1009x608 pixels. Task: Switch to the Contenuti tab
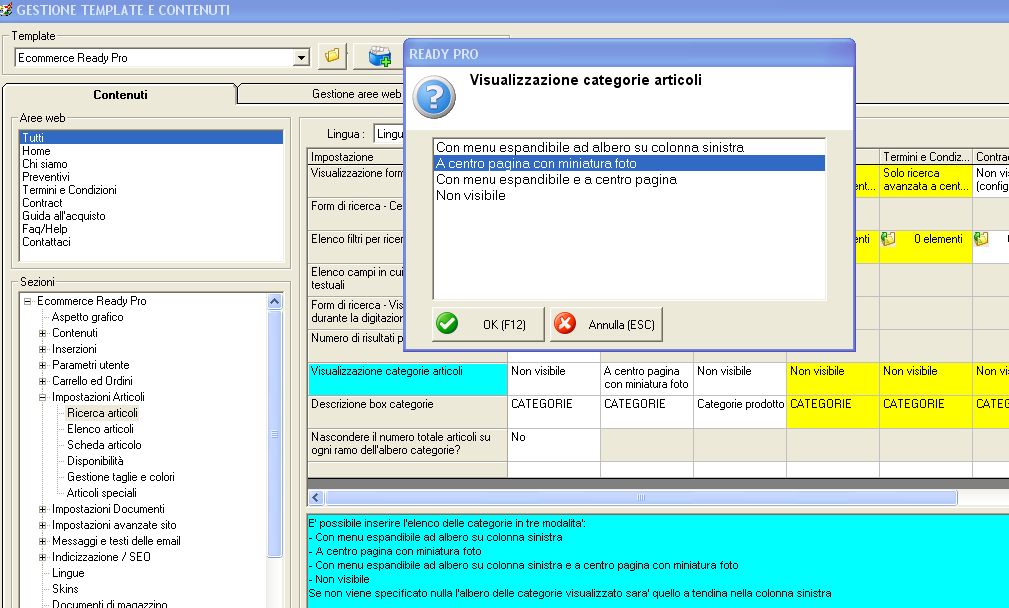[120, 95]
